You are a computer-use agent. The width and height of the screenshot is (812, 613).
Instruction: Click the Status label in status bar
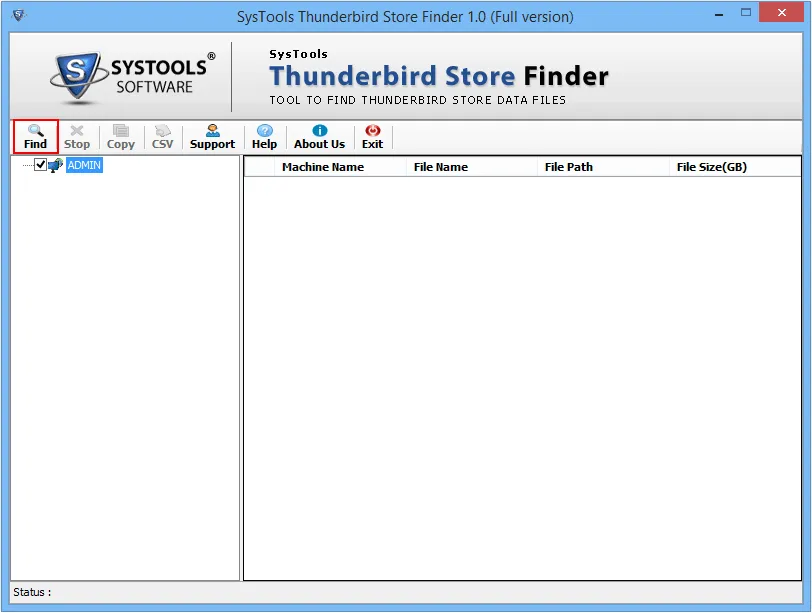[x=32, y=592]
